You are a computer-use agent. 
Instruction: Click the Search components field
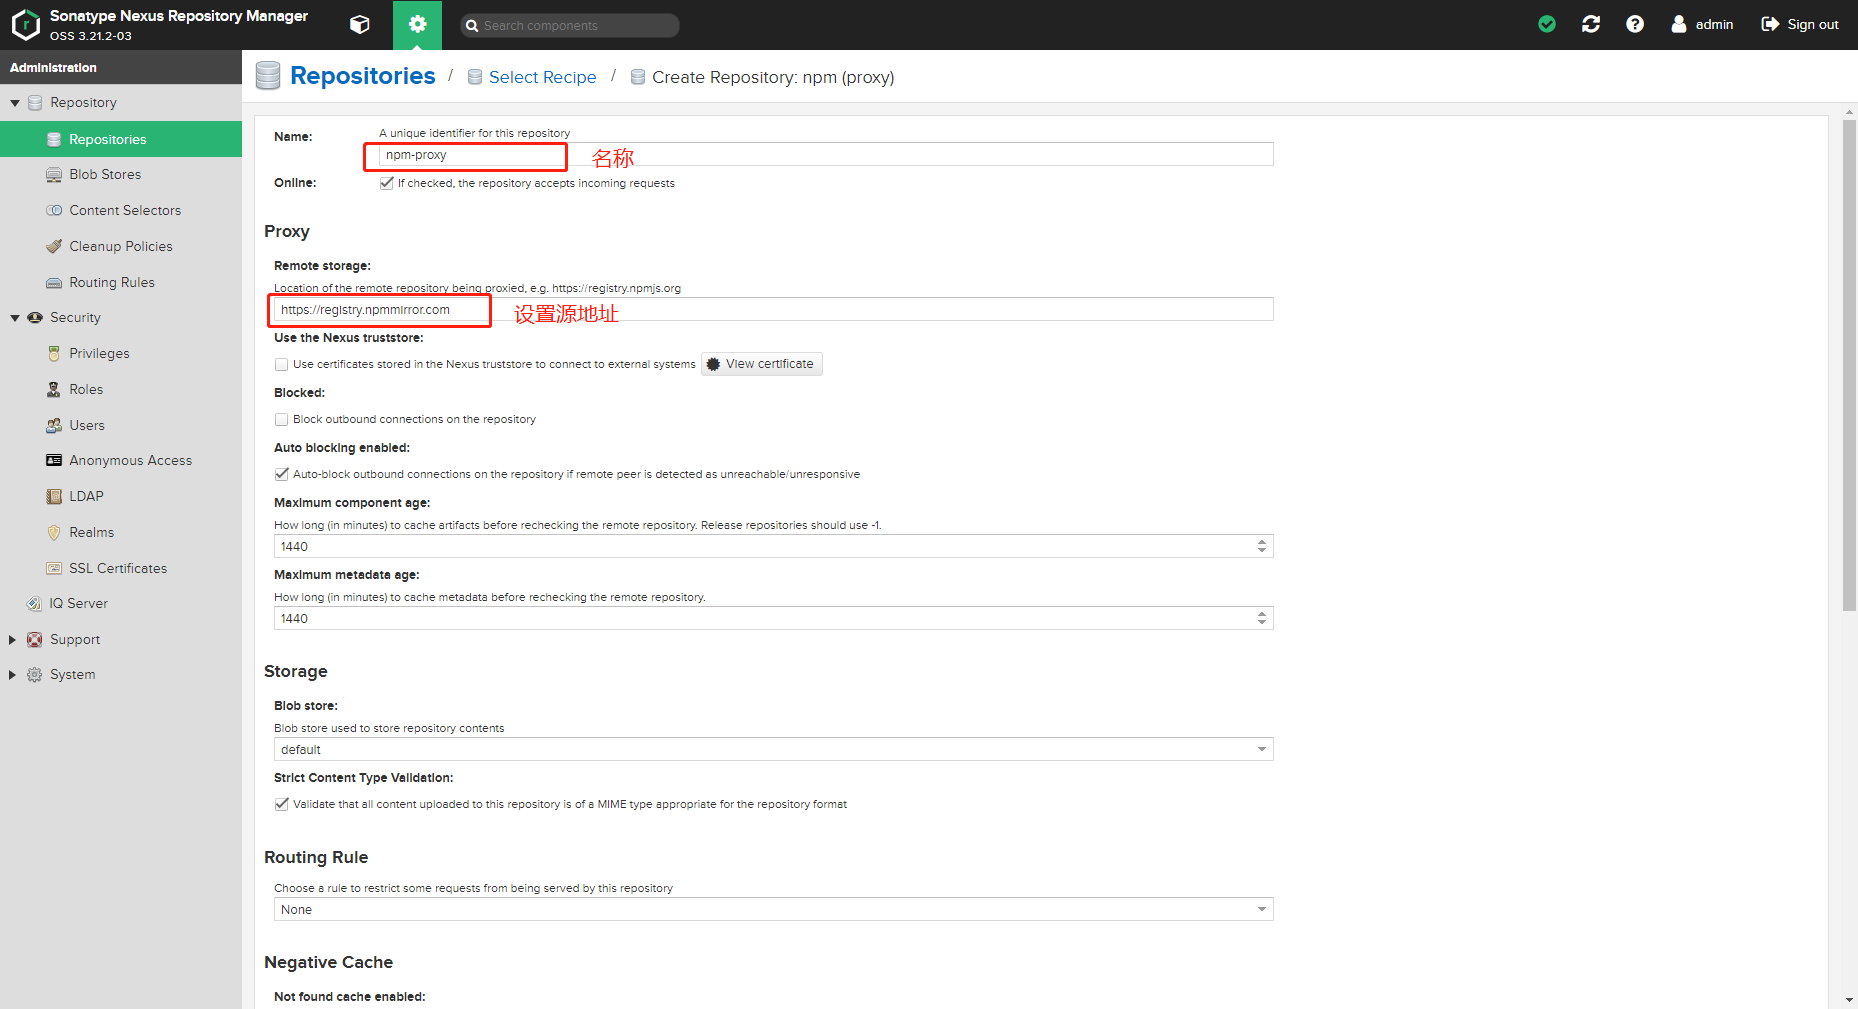point(570,25)
